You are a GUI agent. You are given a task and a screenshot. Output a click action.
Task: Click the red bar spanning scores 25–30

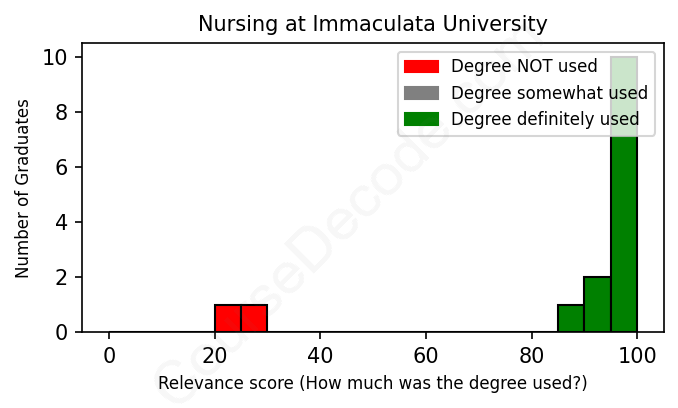(x=254, y=318)
